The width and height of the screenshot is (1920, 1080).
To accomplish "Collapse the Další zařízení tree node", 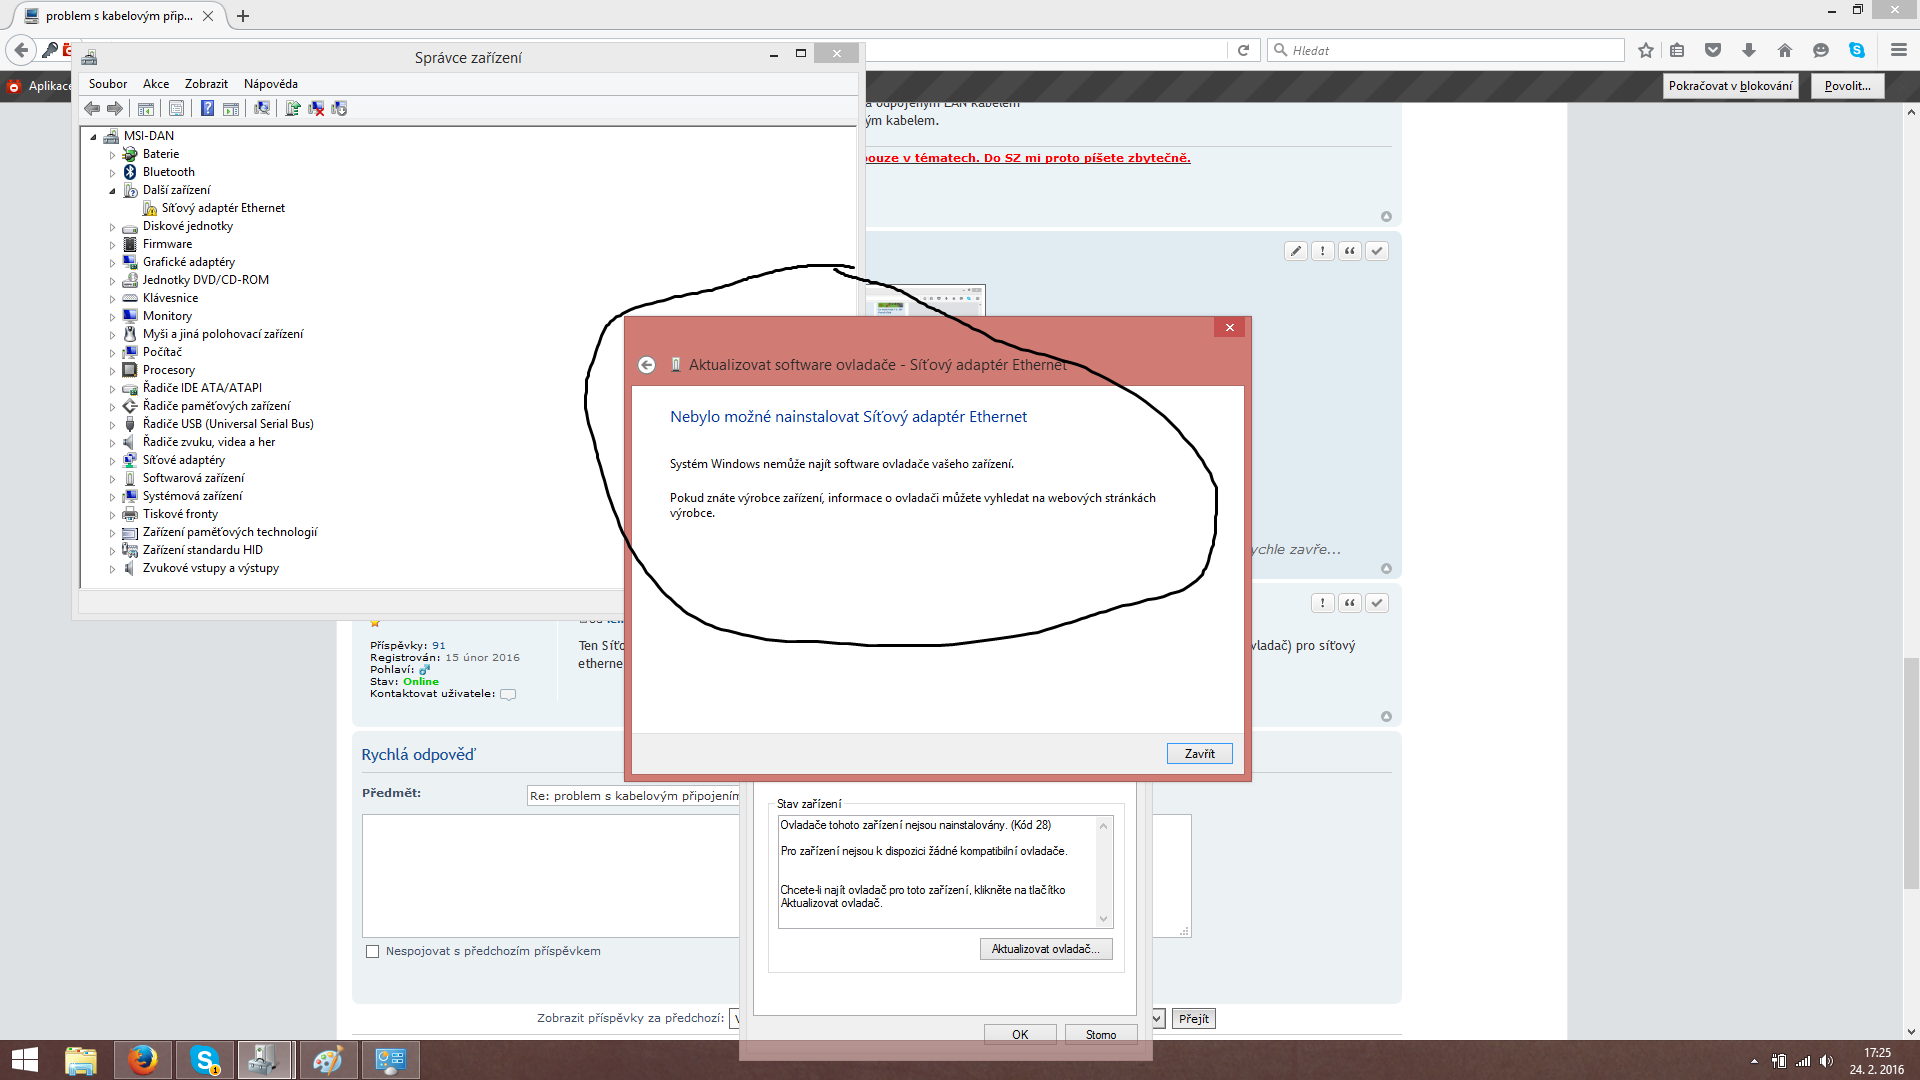I will click(x=113, y=191).
